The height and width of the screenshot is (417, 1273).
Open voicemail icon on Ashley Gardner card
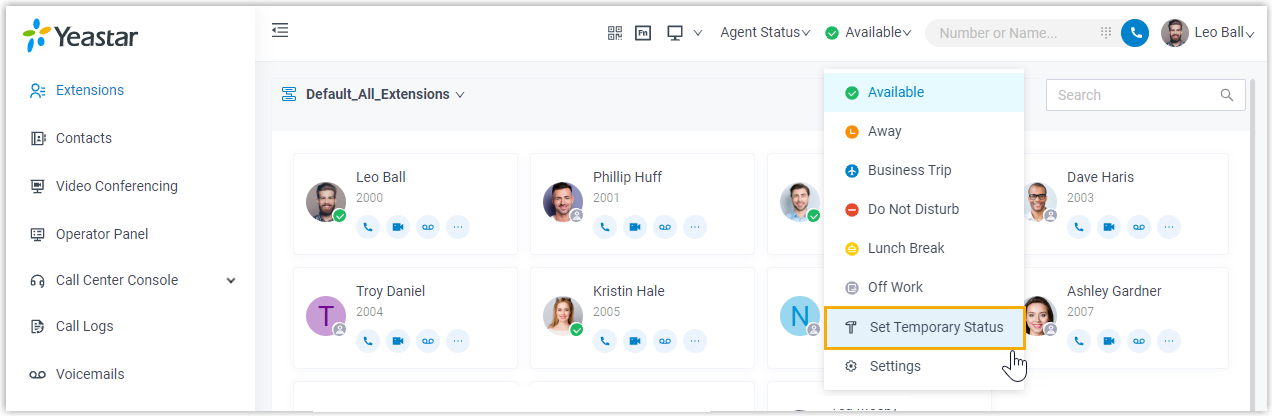[1139, 341]
